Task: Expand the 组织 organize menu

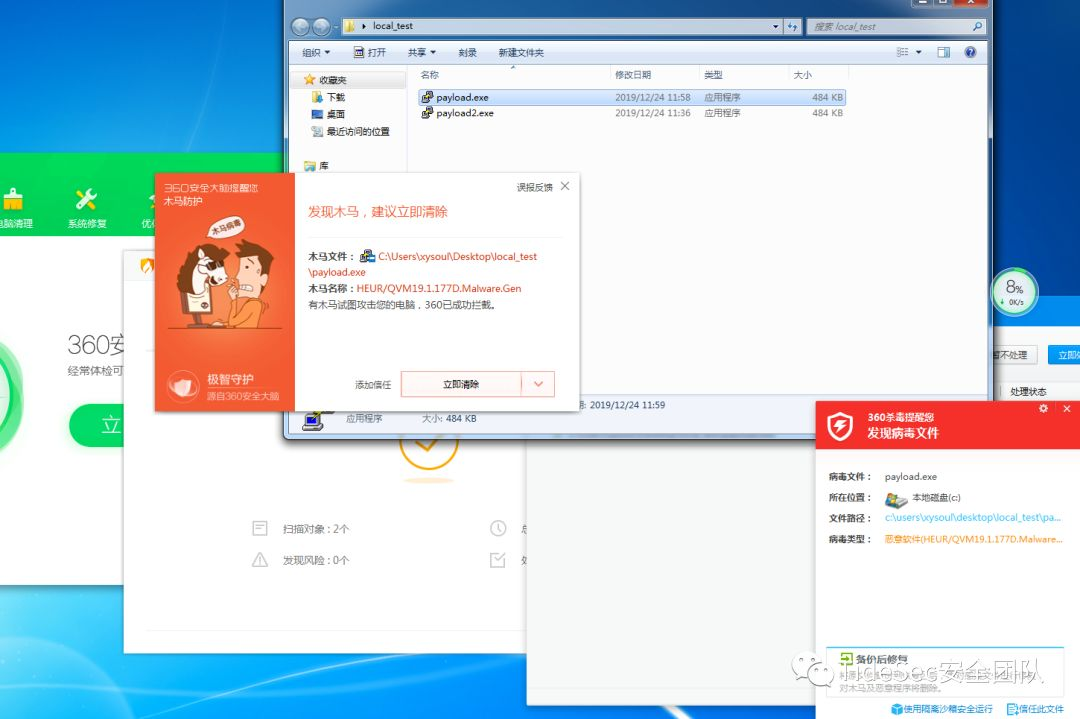Action: pos(316,52)
